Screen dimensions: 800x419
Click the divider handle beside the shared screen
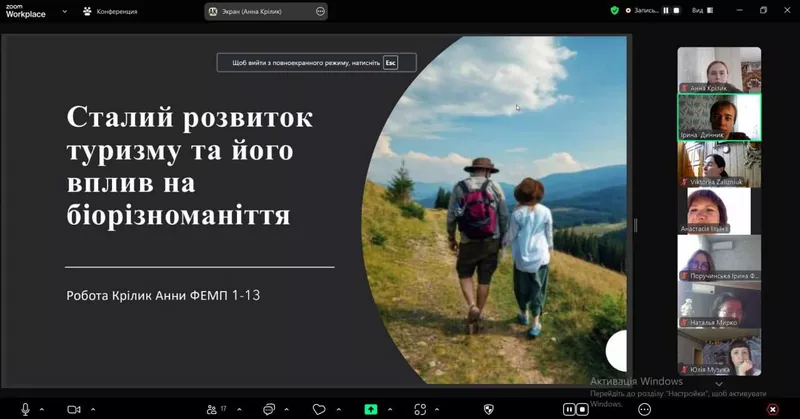click(x=635, y=225)
